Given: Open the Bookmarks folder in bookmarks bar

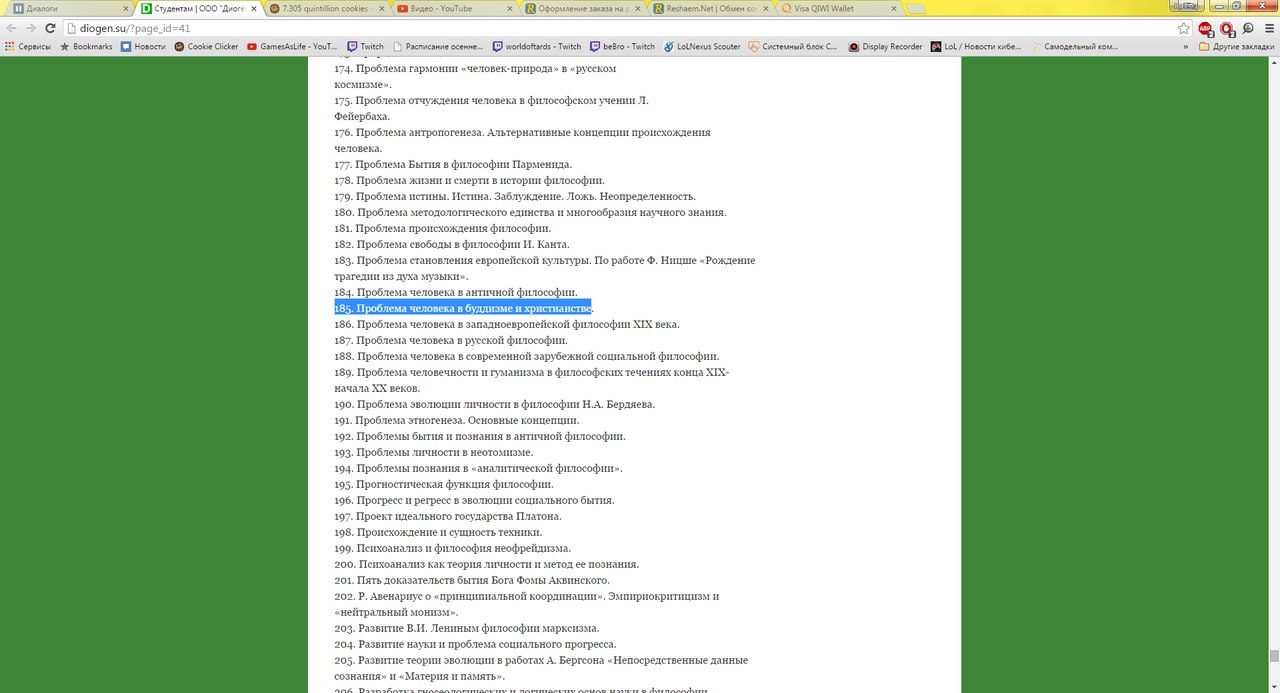Looking at the screenshot, I should 86,46.
